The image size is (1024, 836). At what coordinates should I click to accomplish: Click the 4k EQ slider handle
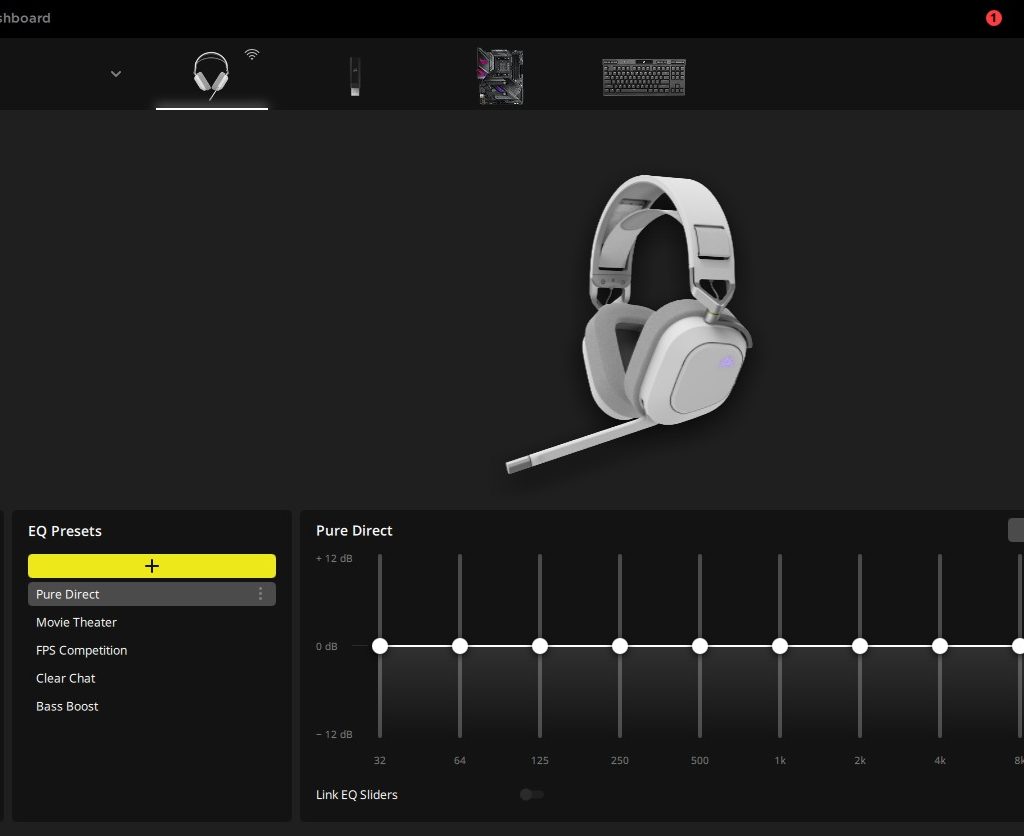click(x=940, y=646)
